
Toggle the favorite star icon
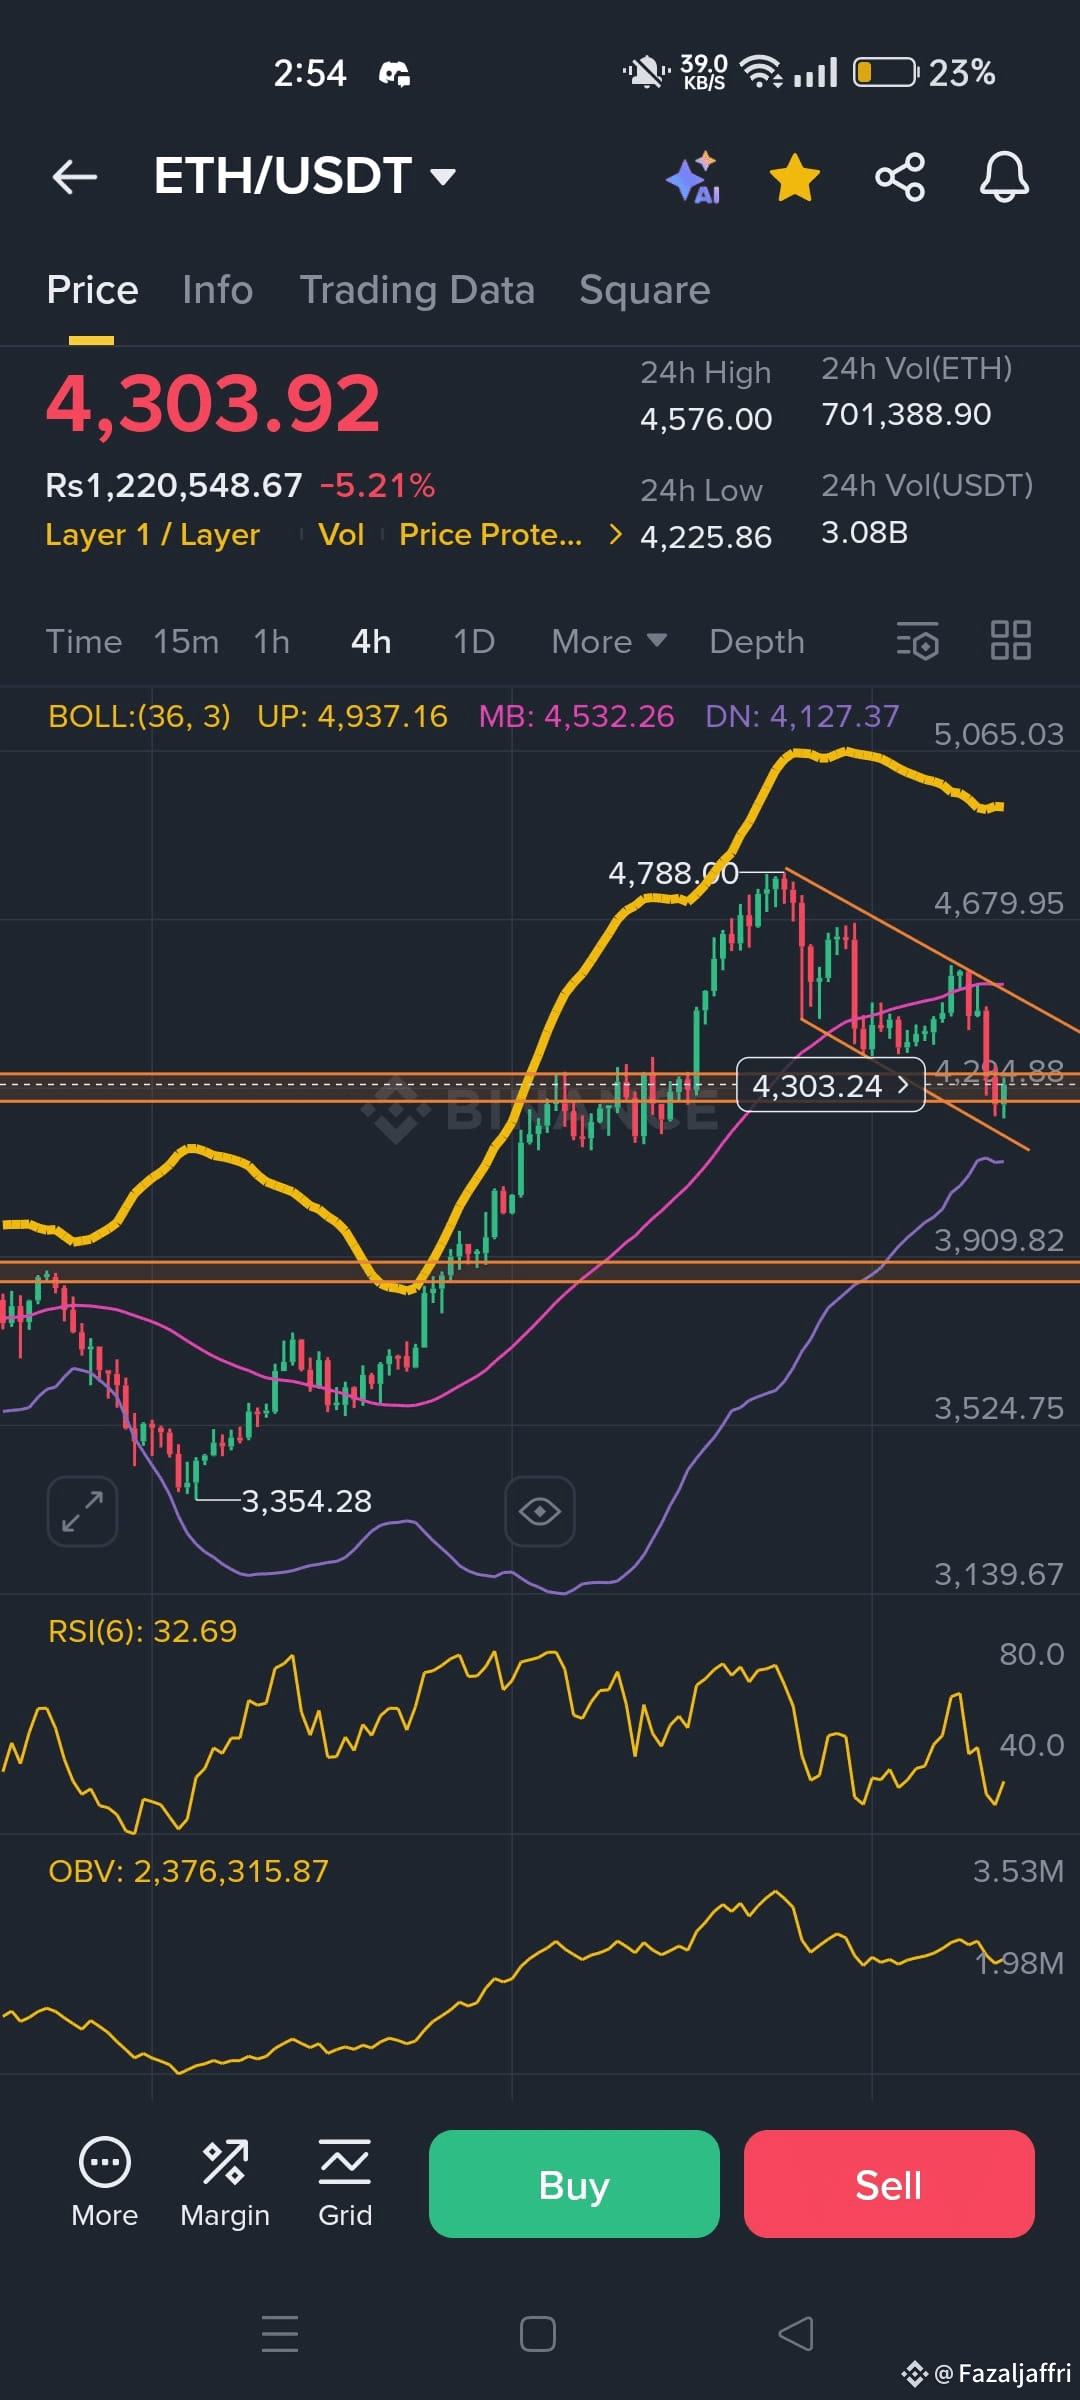(x=795, y=178)
